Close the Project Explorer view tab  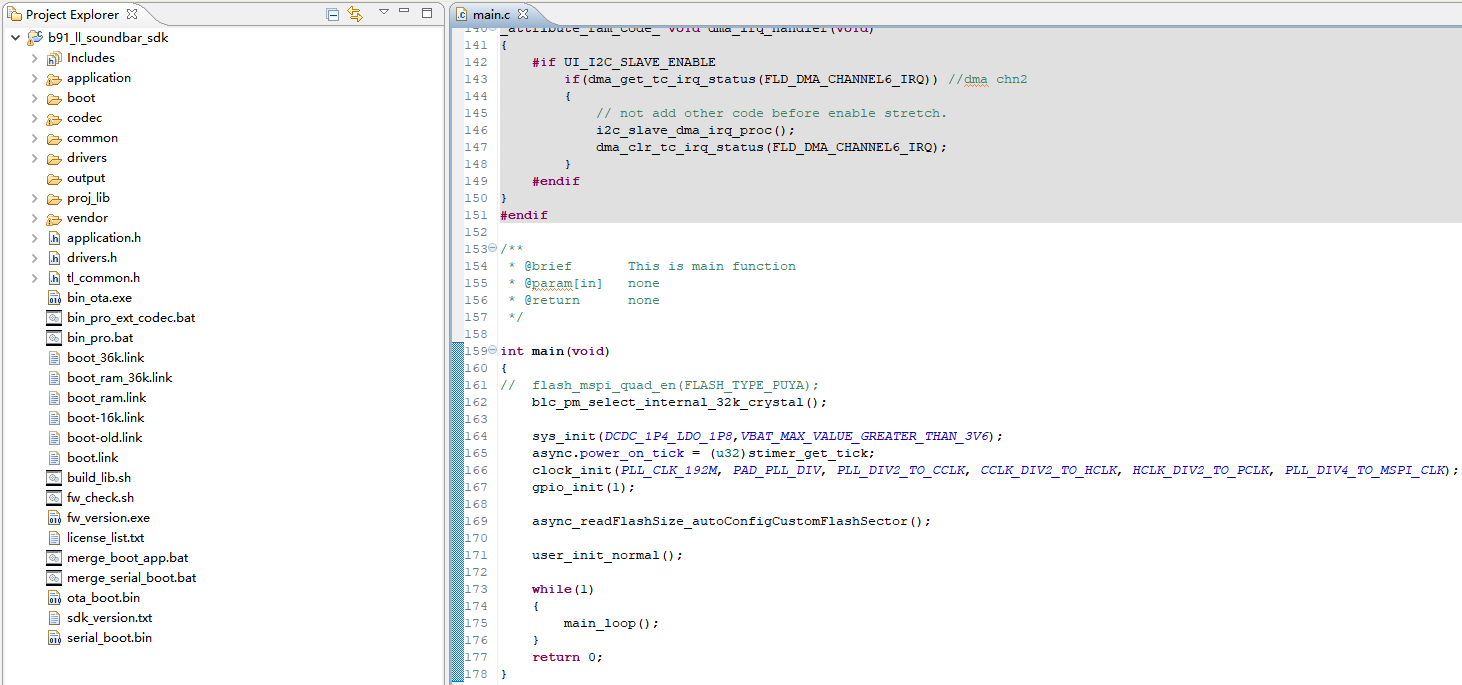(133, 14)
